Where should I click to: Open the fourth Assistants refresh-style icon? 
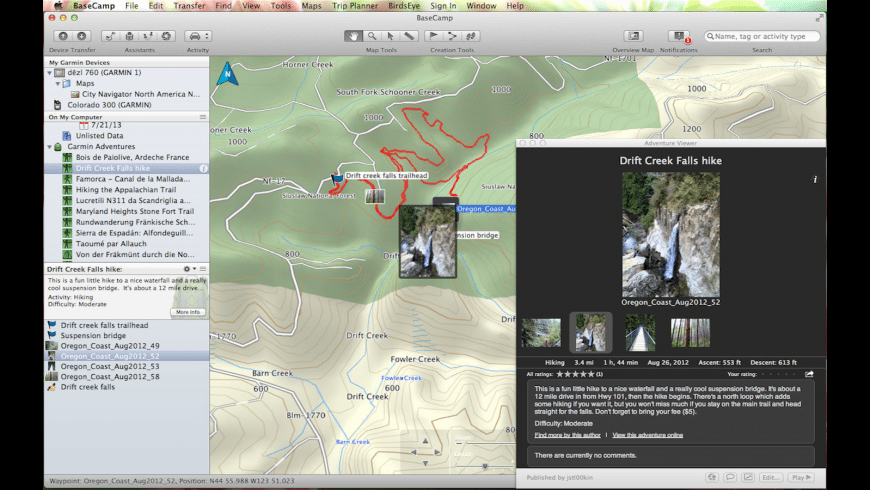click(166, 36)
